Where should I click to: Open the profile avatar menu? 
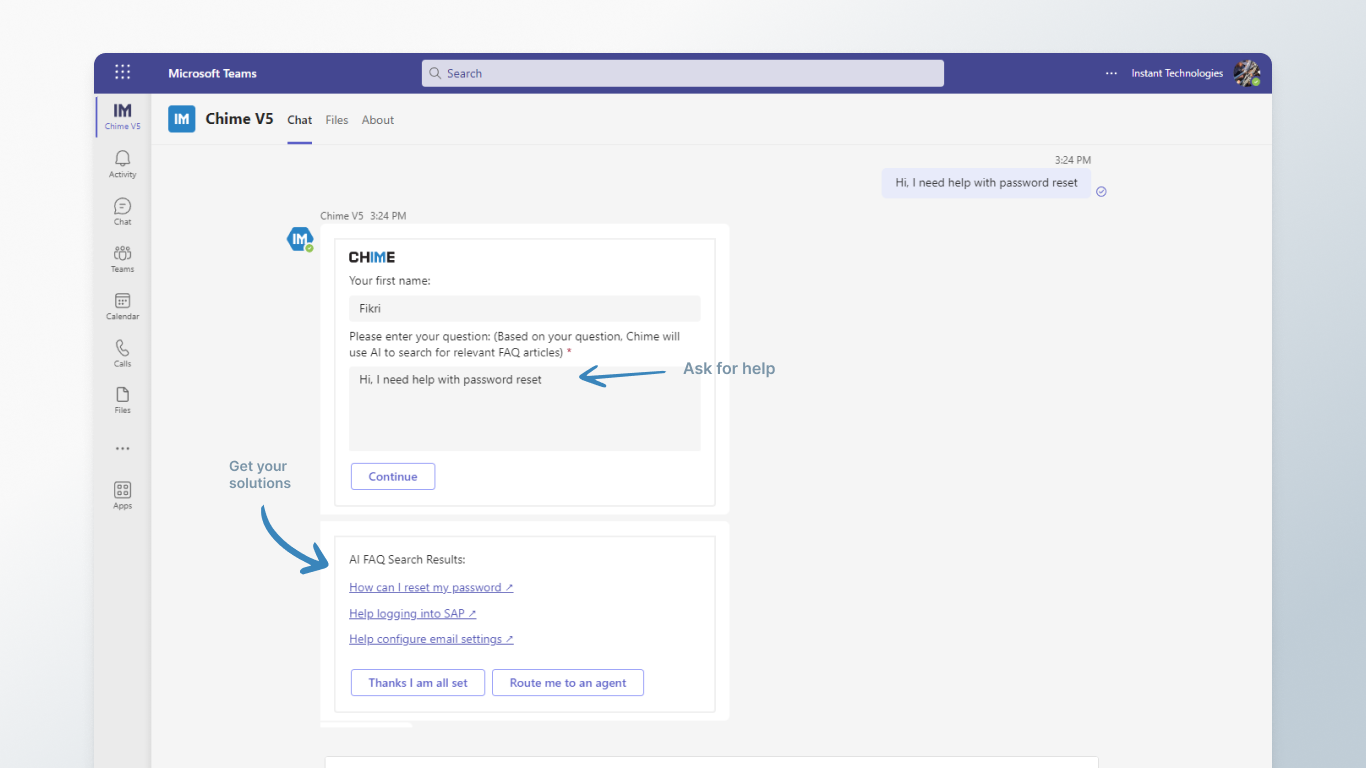[x=1246, y=73]
